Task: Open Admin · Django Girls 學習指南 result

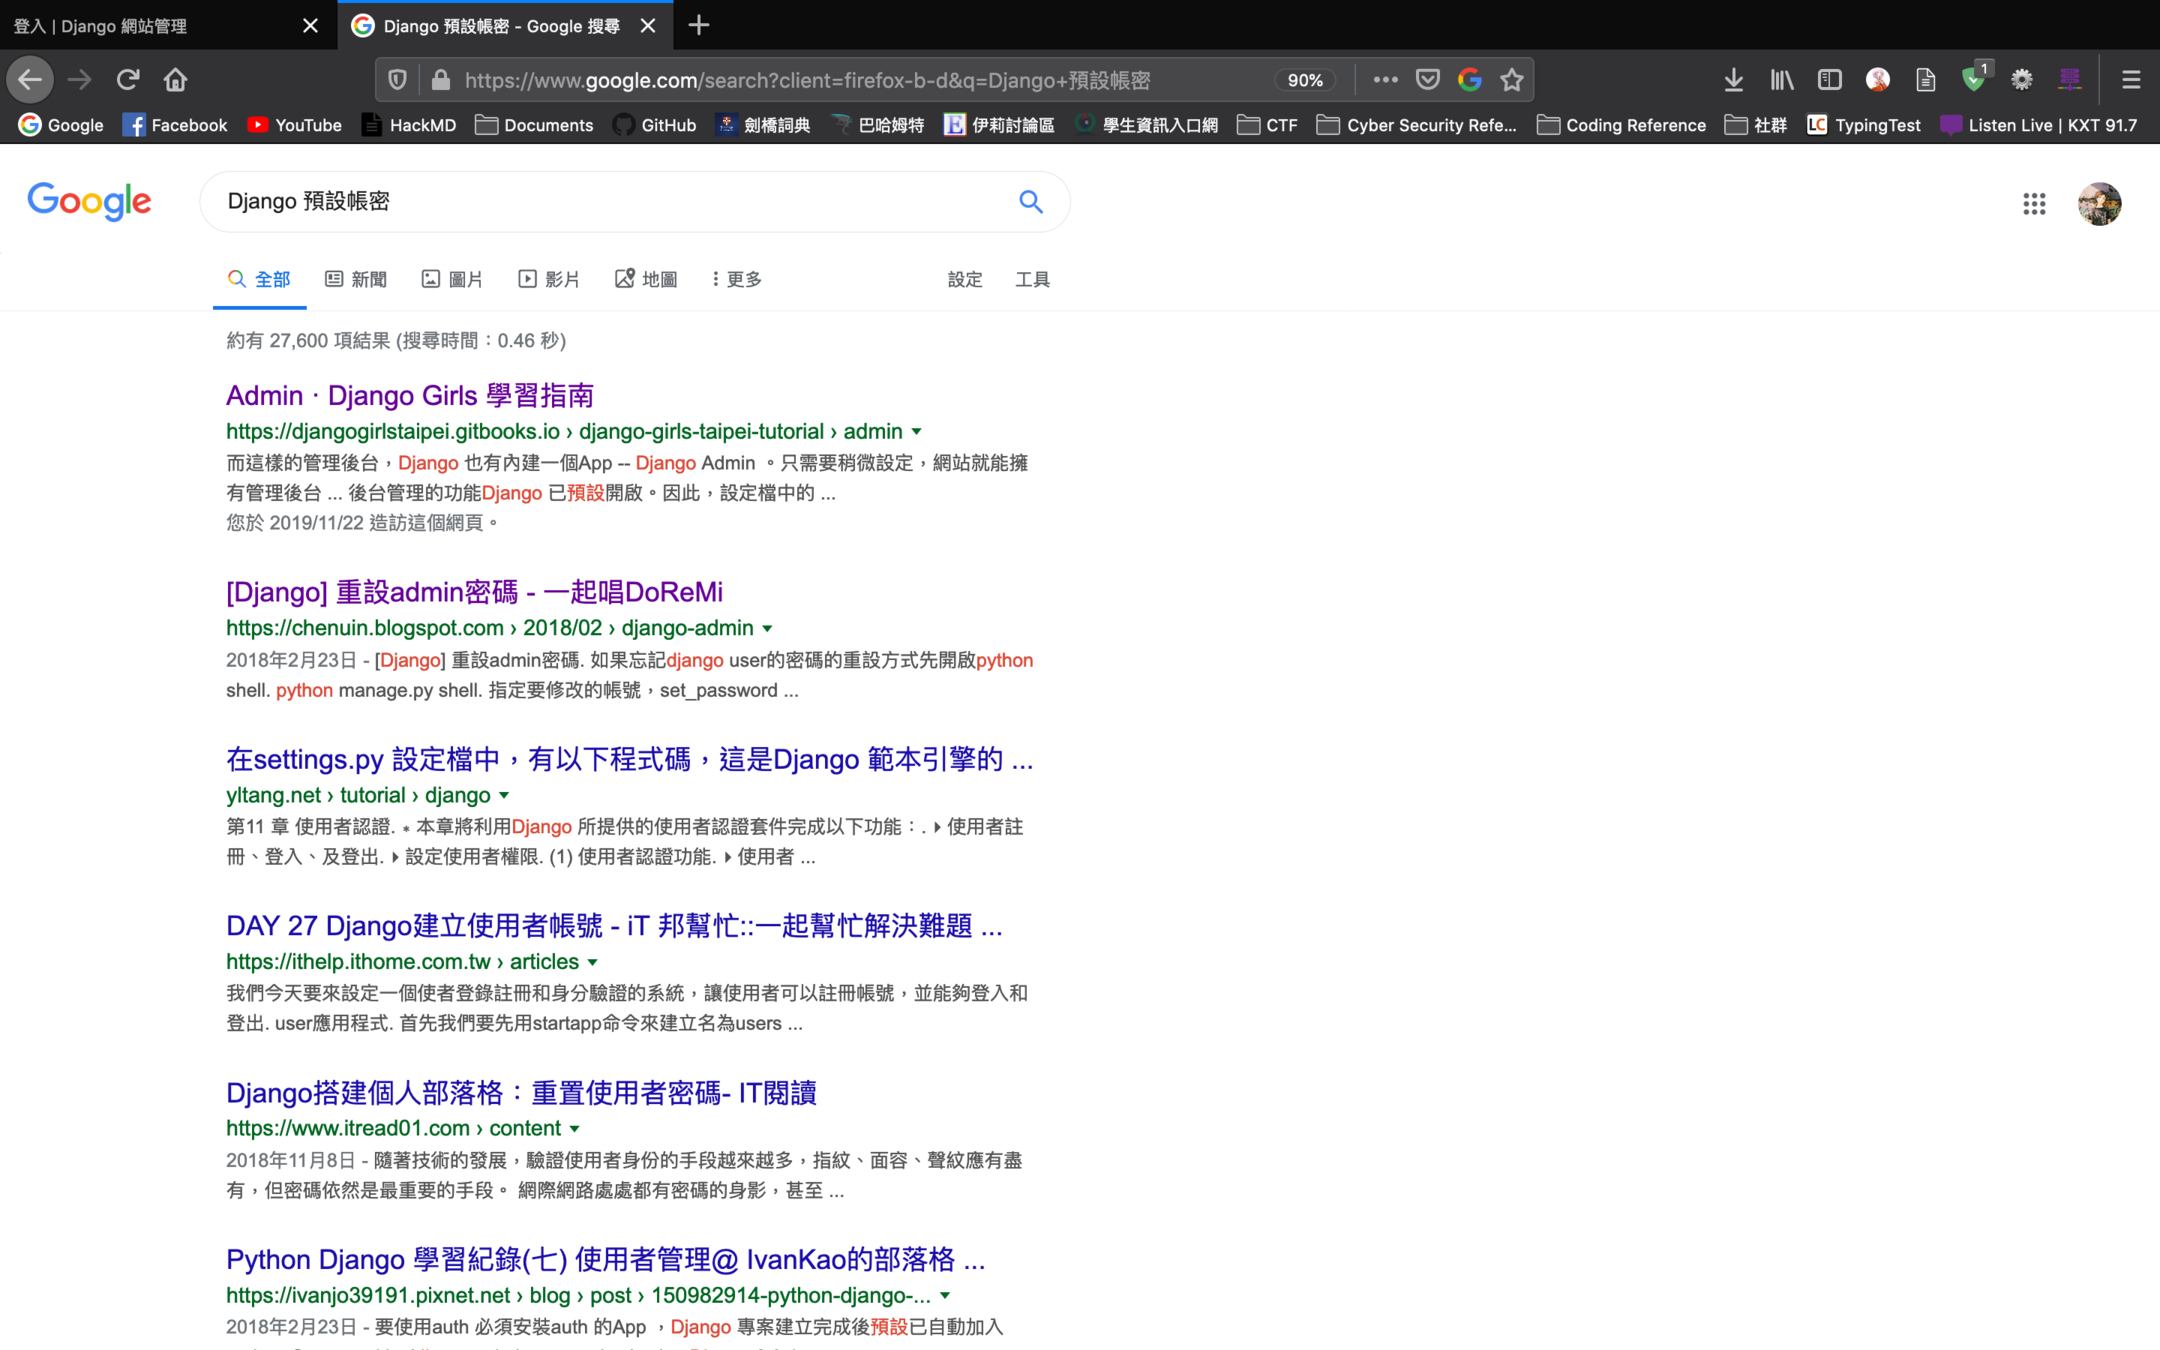Action: click(409, 395)
